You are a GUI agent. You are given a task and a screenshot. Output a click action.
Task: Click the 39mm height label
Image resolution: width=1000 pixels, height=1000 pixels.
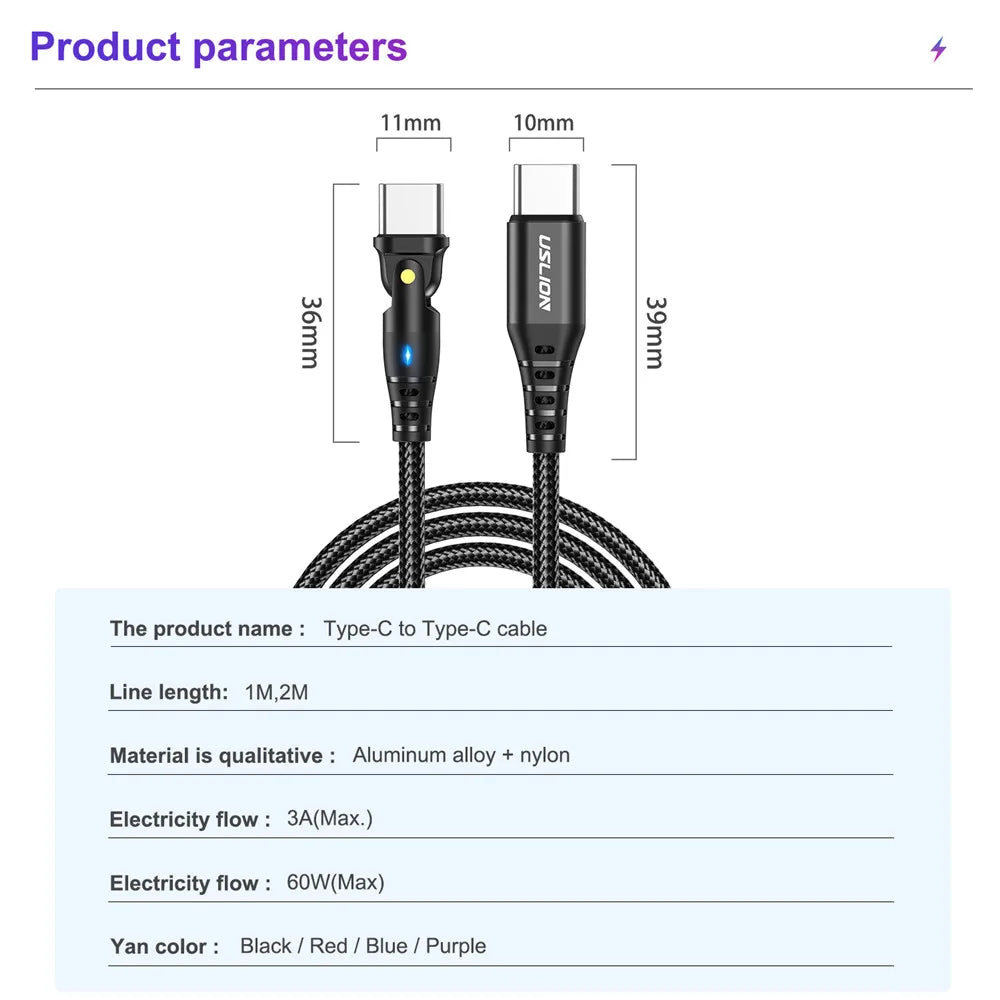click(x=656, y=332)
